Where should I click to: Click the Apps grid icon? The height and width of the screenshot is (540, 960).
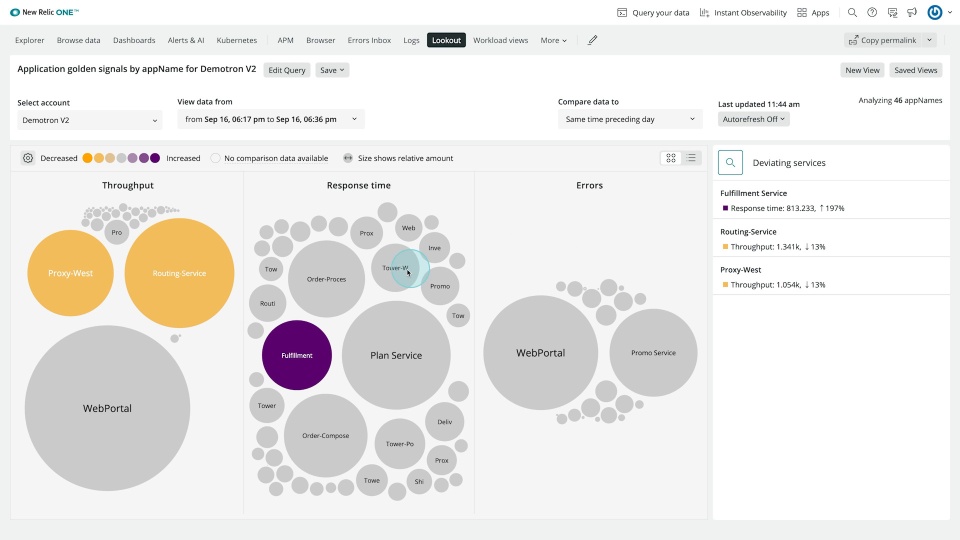[x=801, y=12]
